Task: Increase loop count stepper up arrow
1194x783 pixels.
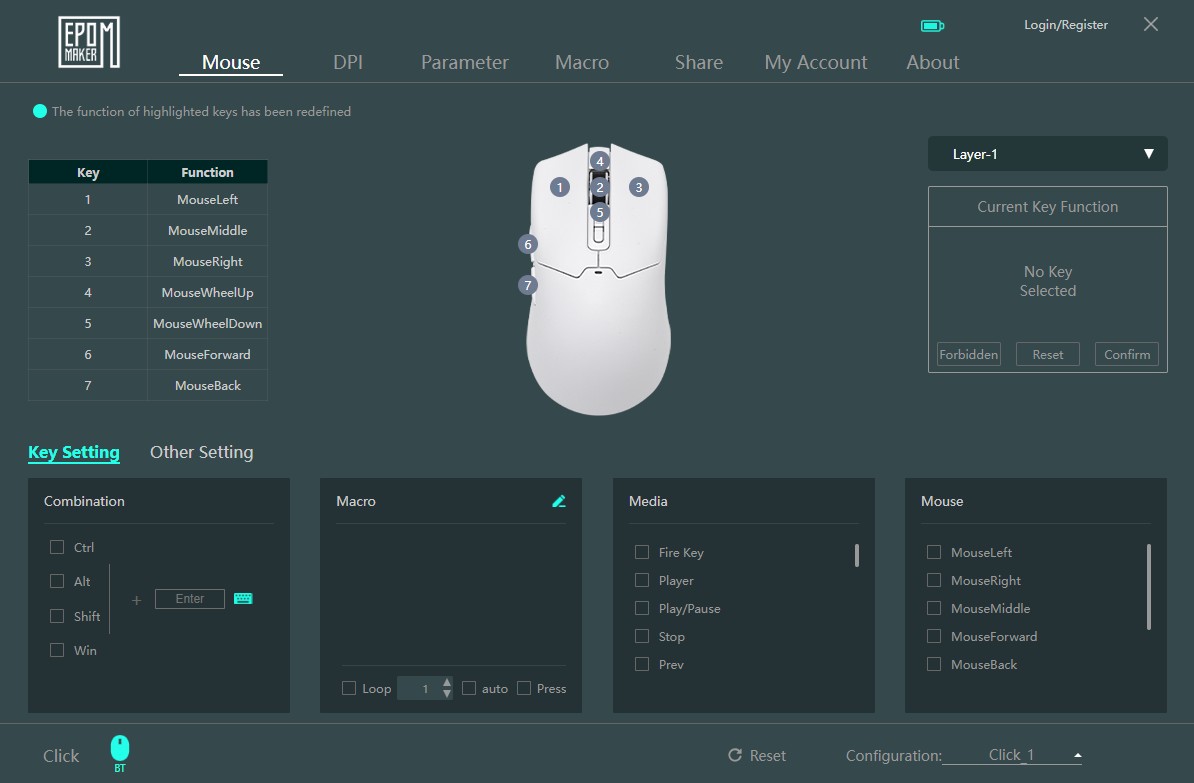Action: click(447, 682)
